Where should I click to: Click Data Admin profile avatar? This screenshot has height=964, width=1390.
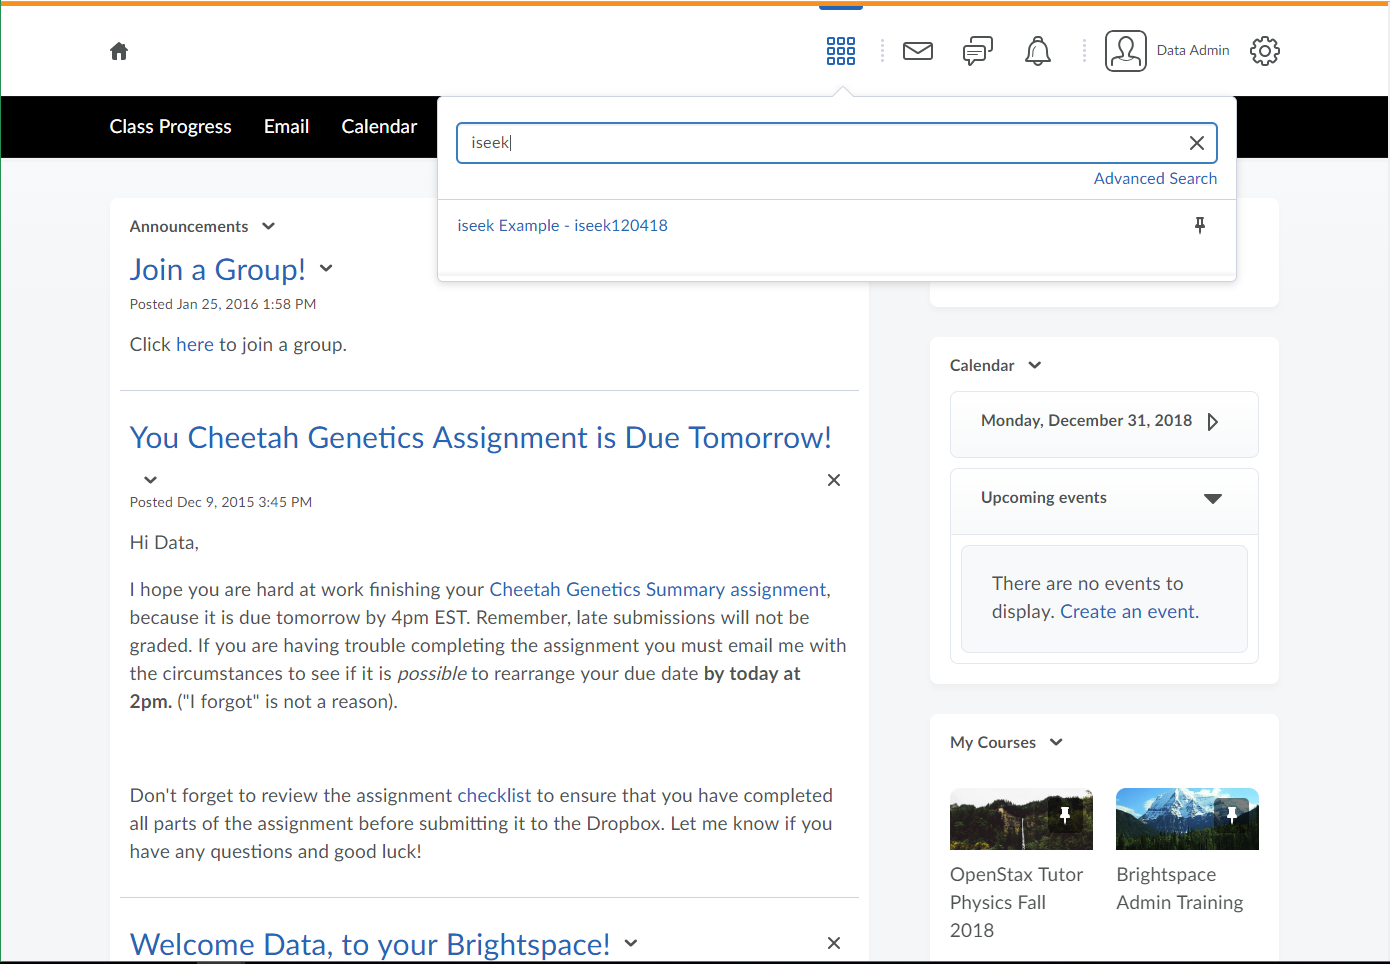tap(1125, 51)
